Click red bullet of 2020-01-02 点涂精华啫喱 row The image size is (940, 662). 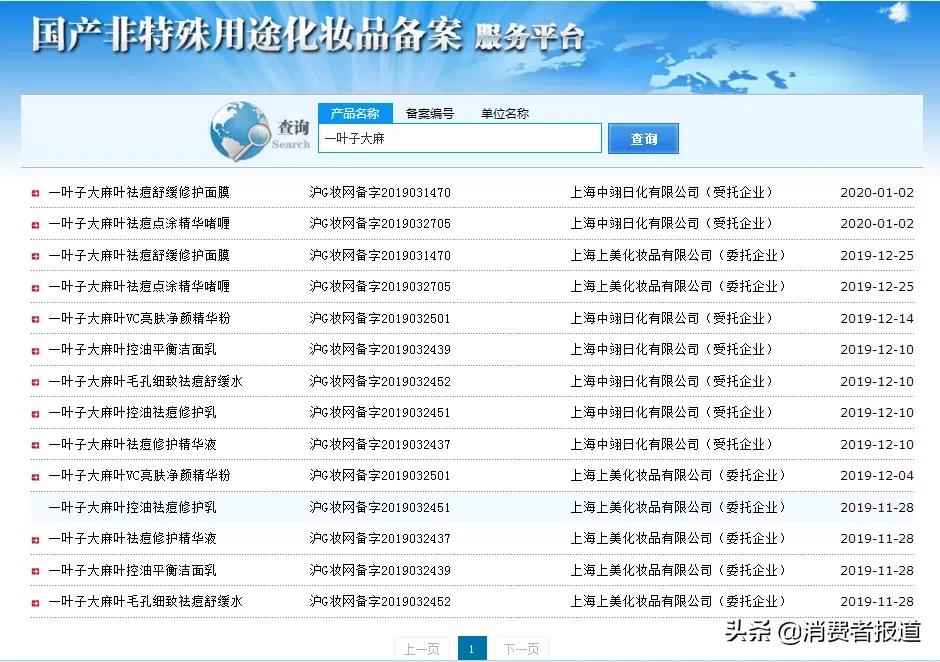click(x=35, y=225)
